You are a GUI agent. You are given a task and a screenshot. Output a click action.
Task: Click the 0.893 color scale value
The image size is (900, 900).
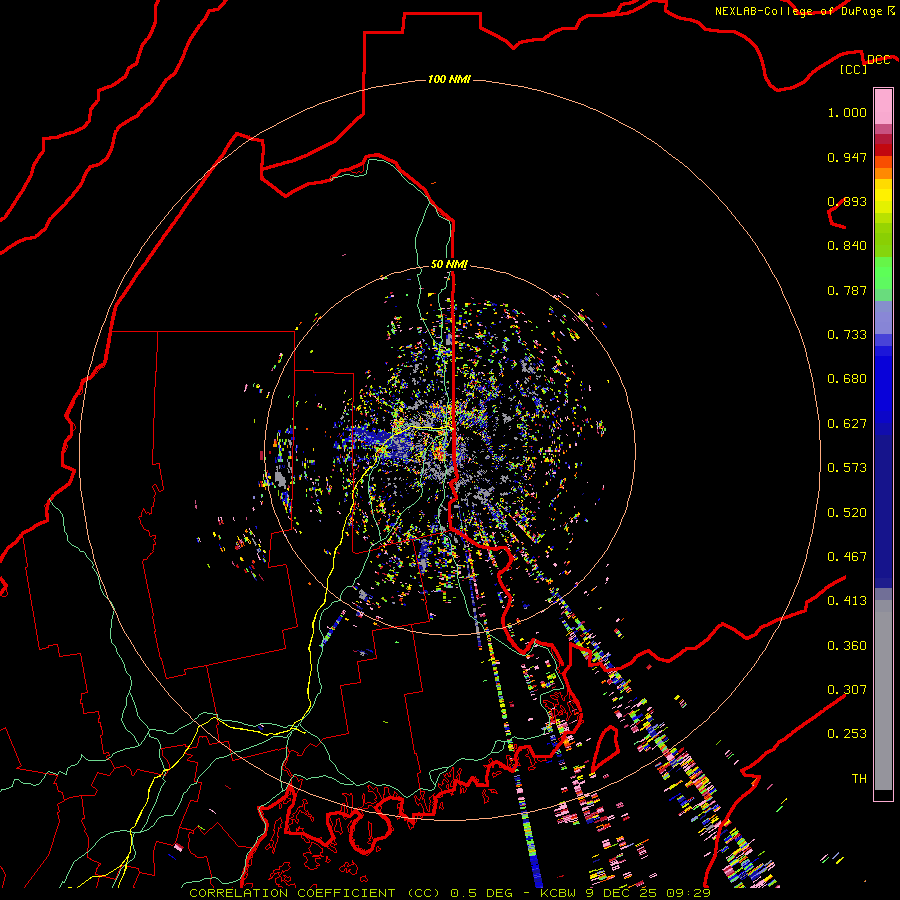point(847,201)
